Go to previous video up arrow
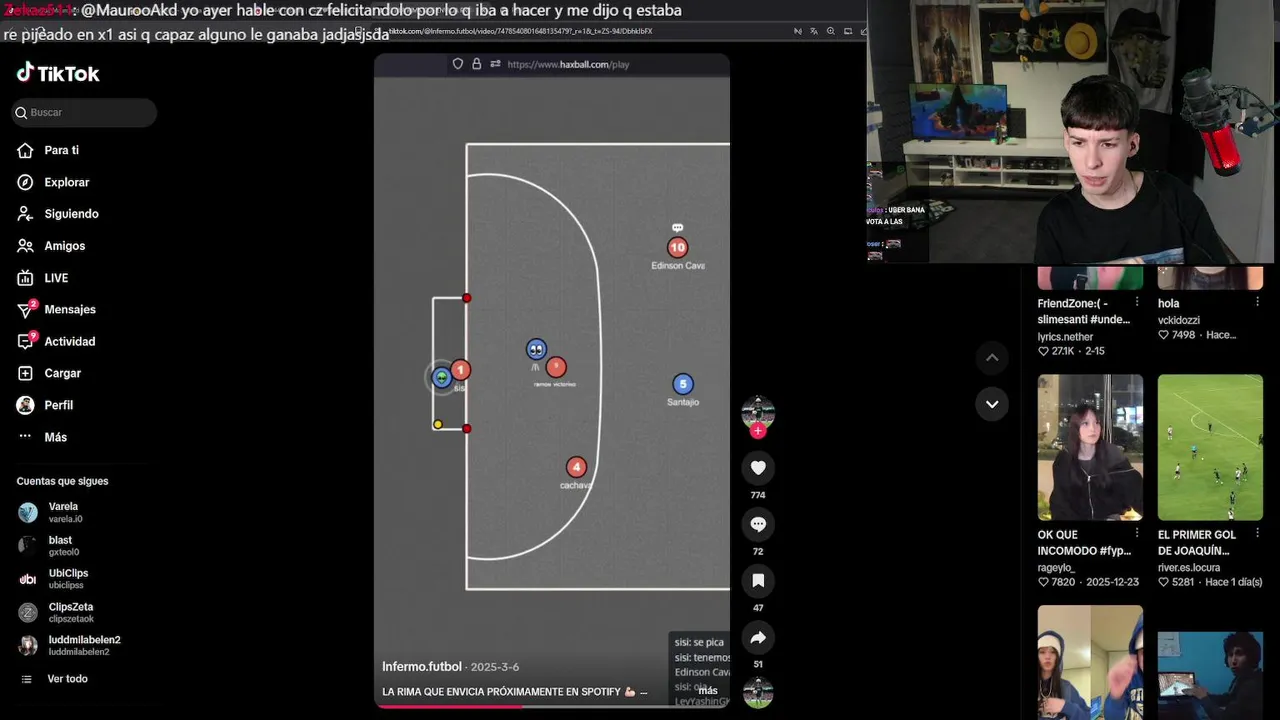 pyautogui.click(x=992, y=357)
